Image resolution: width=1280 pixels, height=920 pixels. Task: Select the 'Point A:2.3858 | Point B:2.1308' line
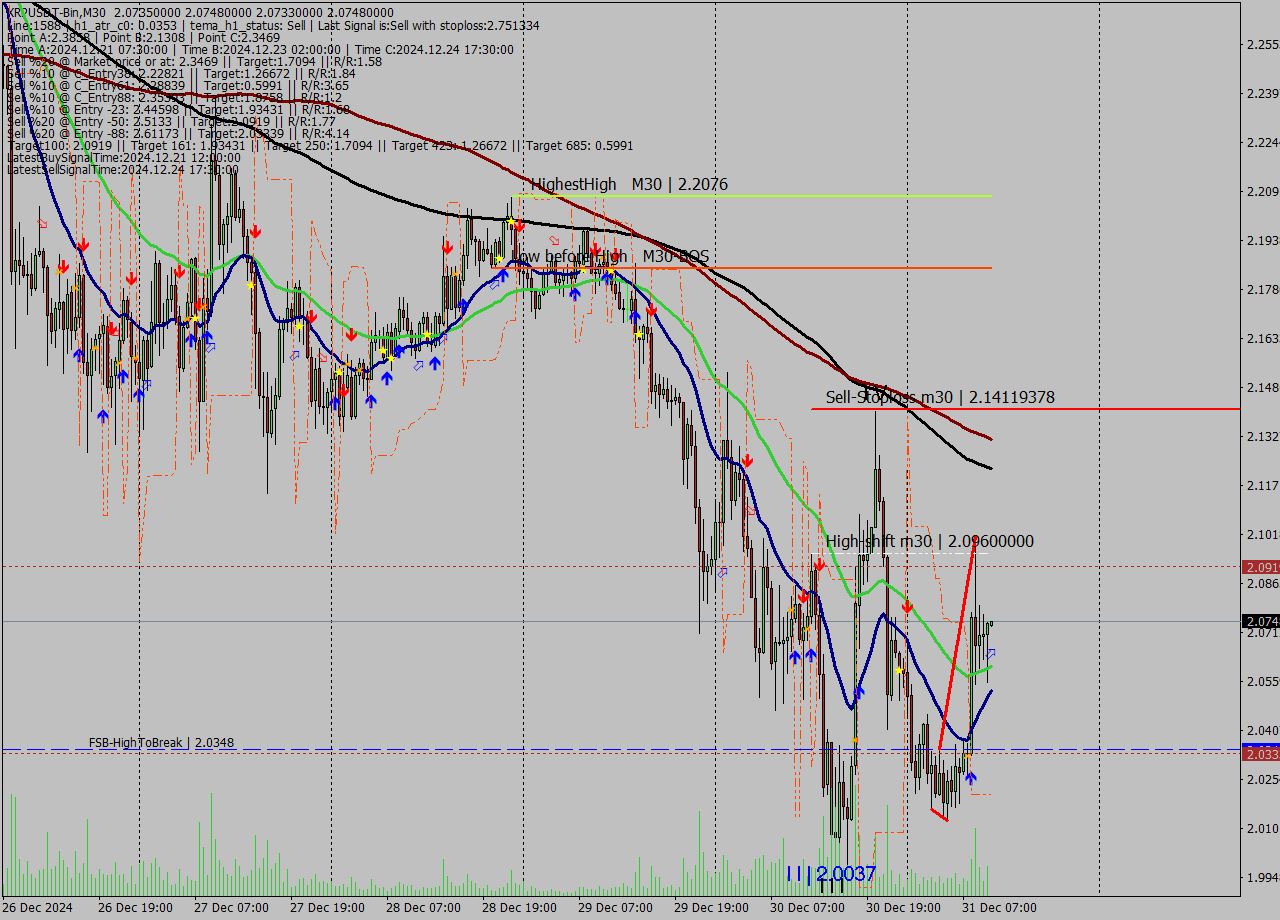[x=144, y=37]
